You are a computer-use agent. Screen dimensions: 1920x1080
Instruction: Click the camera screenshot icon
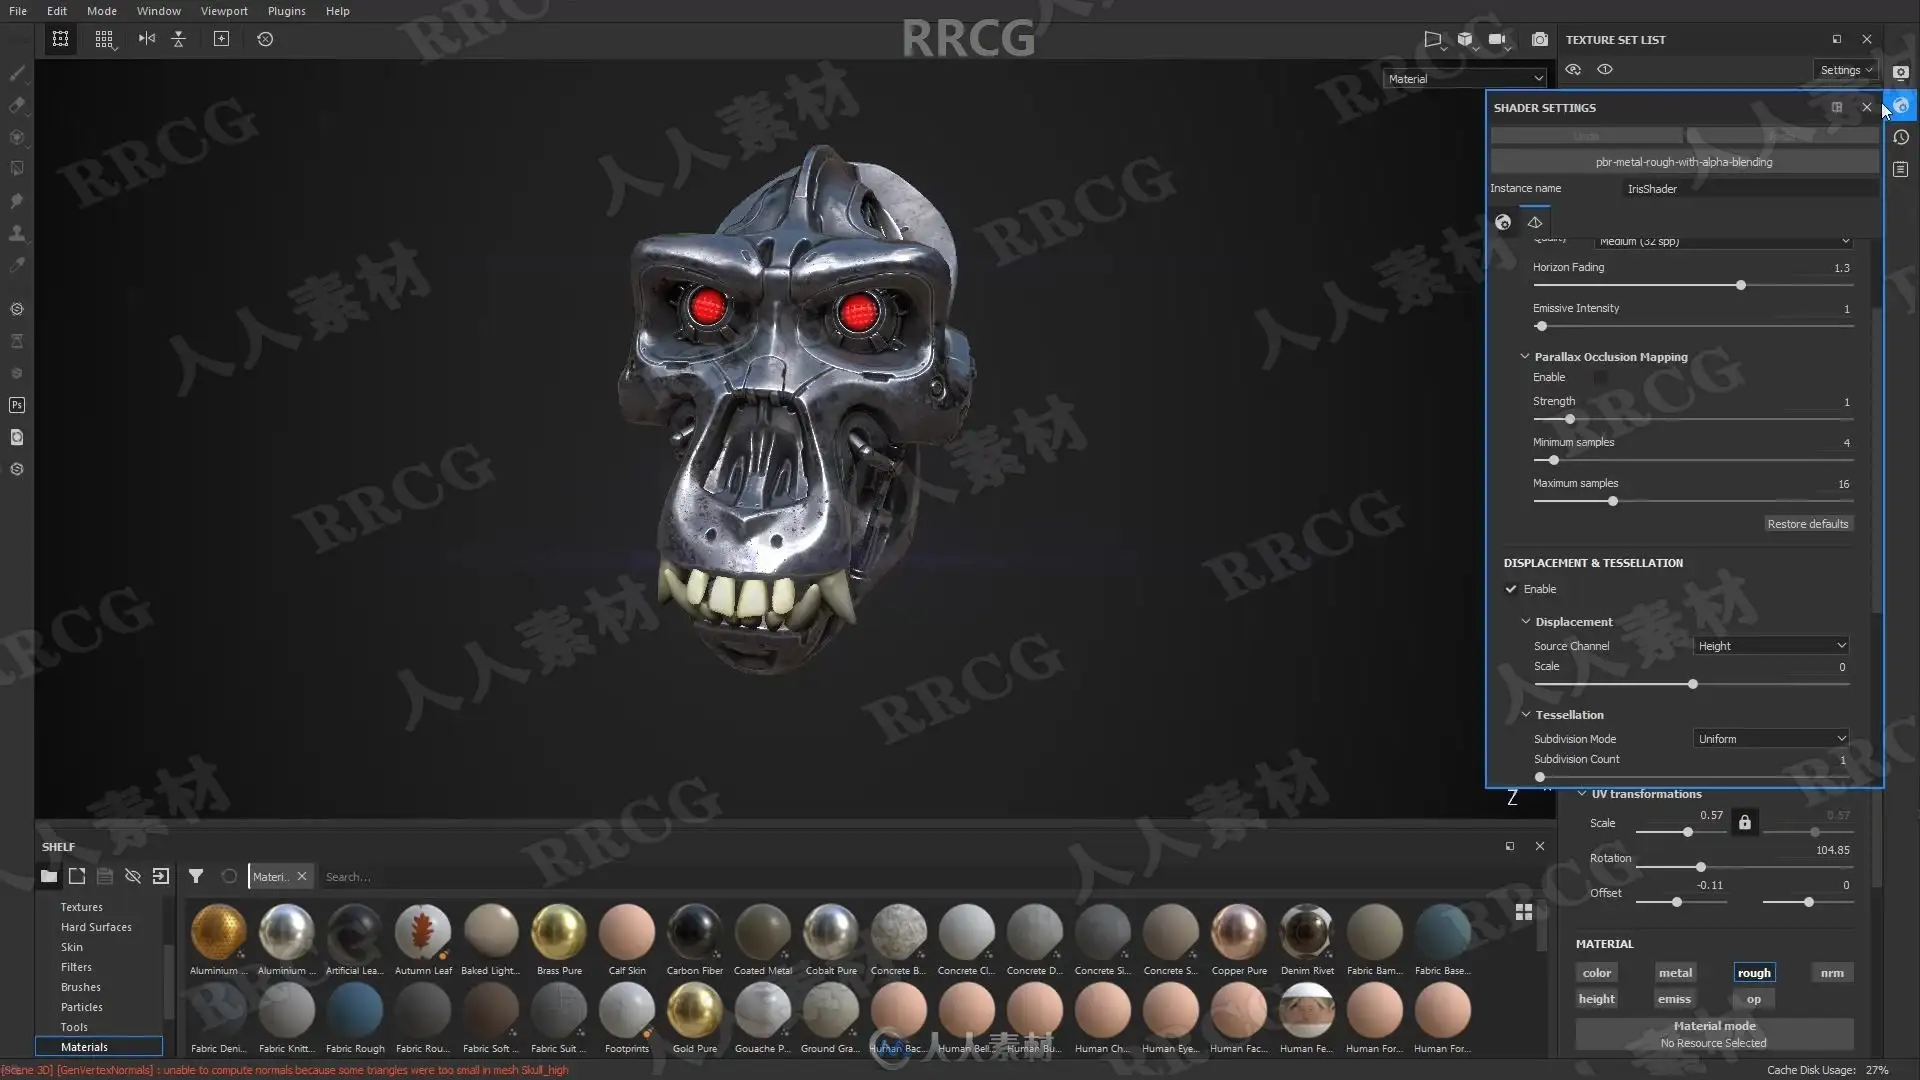point(1540,39)
